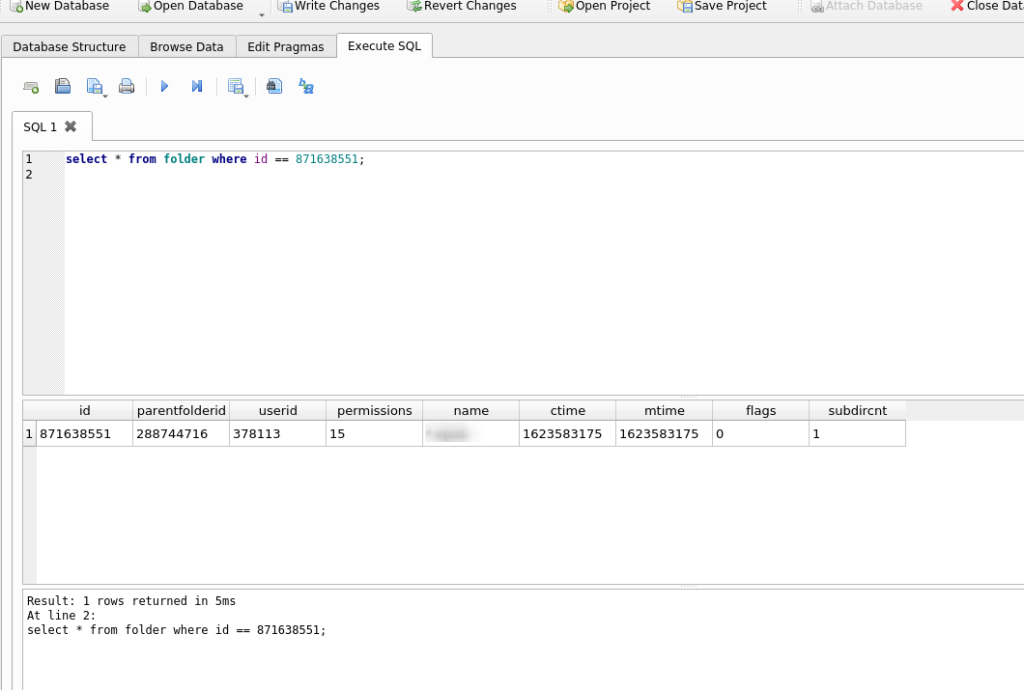Click the Revert Changes button

(x=461, y=7)
